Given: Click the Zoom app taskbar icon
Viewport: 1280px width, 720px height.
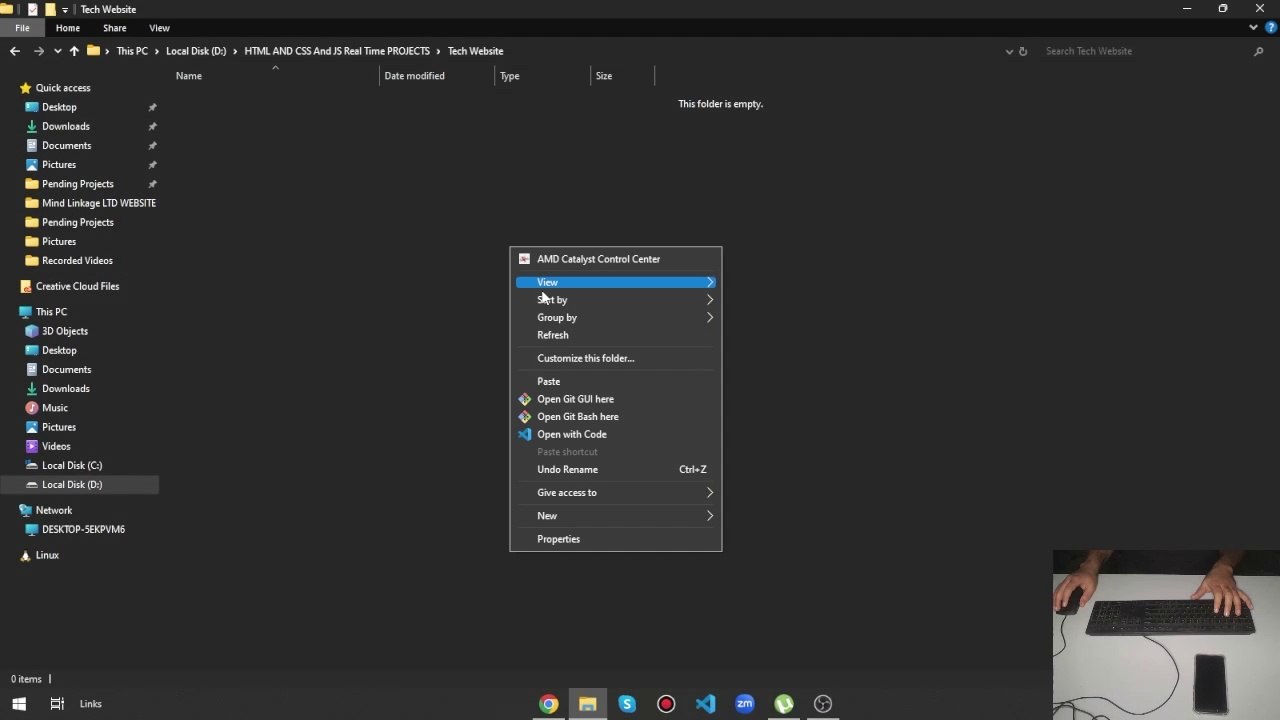Looking at the screenshot, I should point(745,704).
